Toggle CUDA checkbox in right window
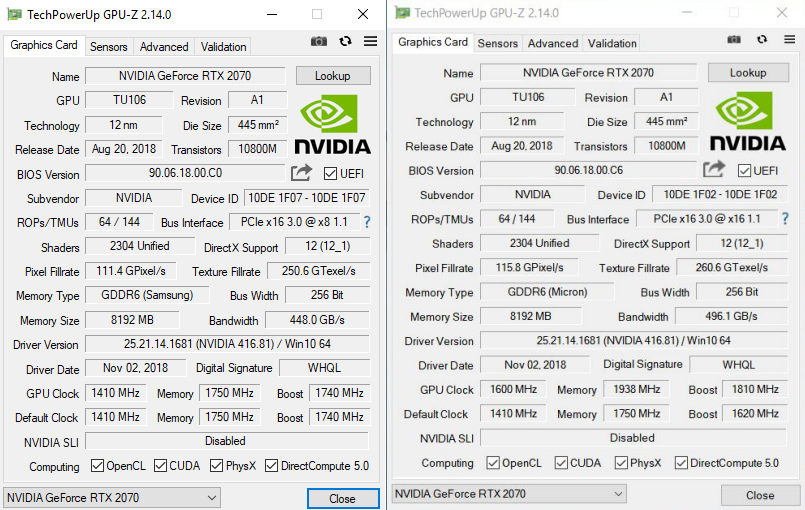Screen dimensions: 805x510 (x=561, y=463)
